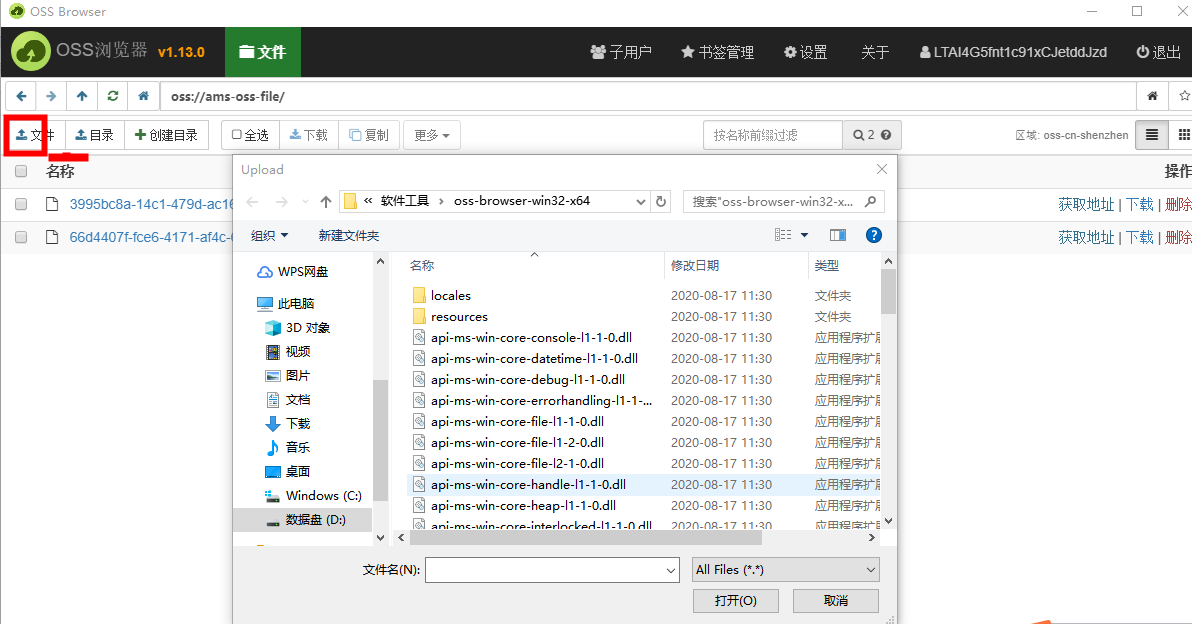The width and height of the screenshot is (1192, 624).
Task: Click 删除 for file 66d4407f
Action: tap(1178, 237)
